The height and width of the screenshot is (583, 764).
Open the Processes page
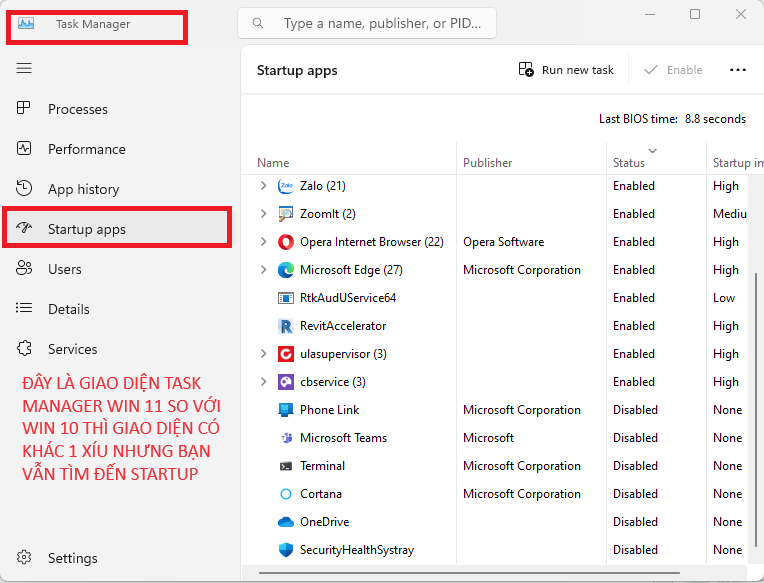(x=77, y=109)
